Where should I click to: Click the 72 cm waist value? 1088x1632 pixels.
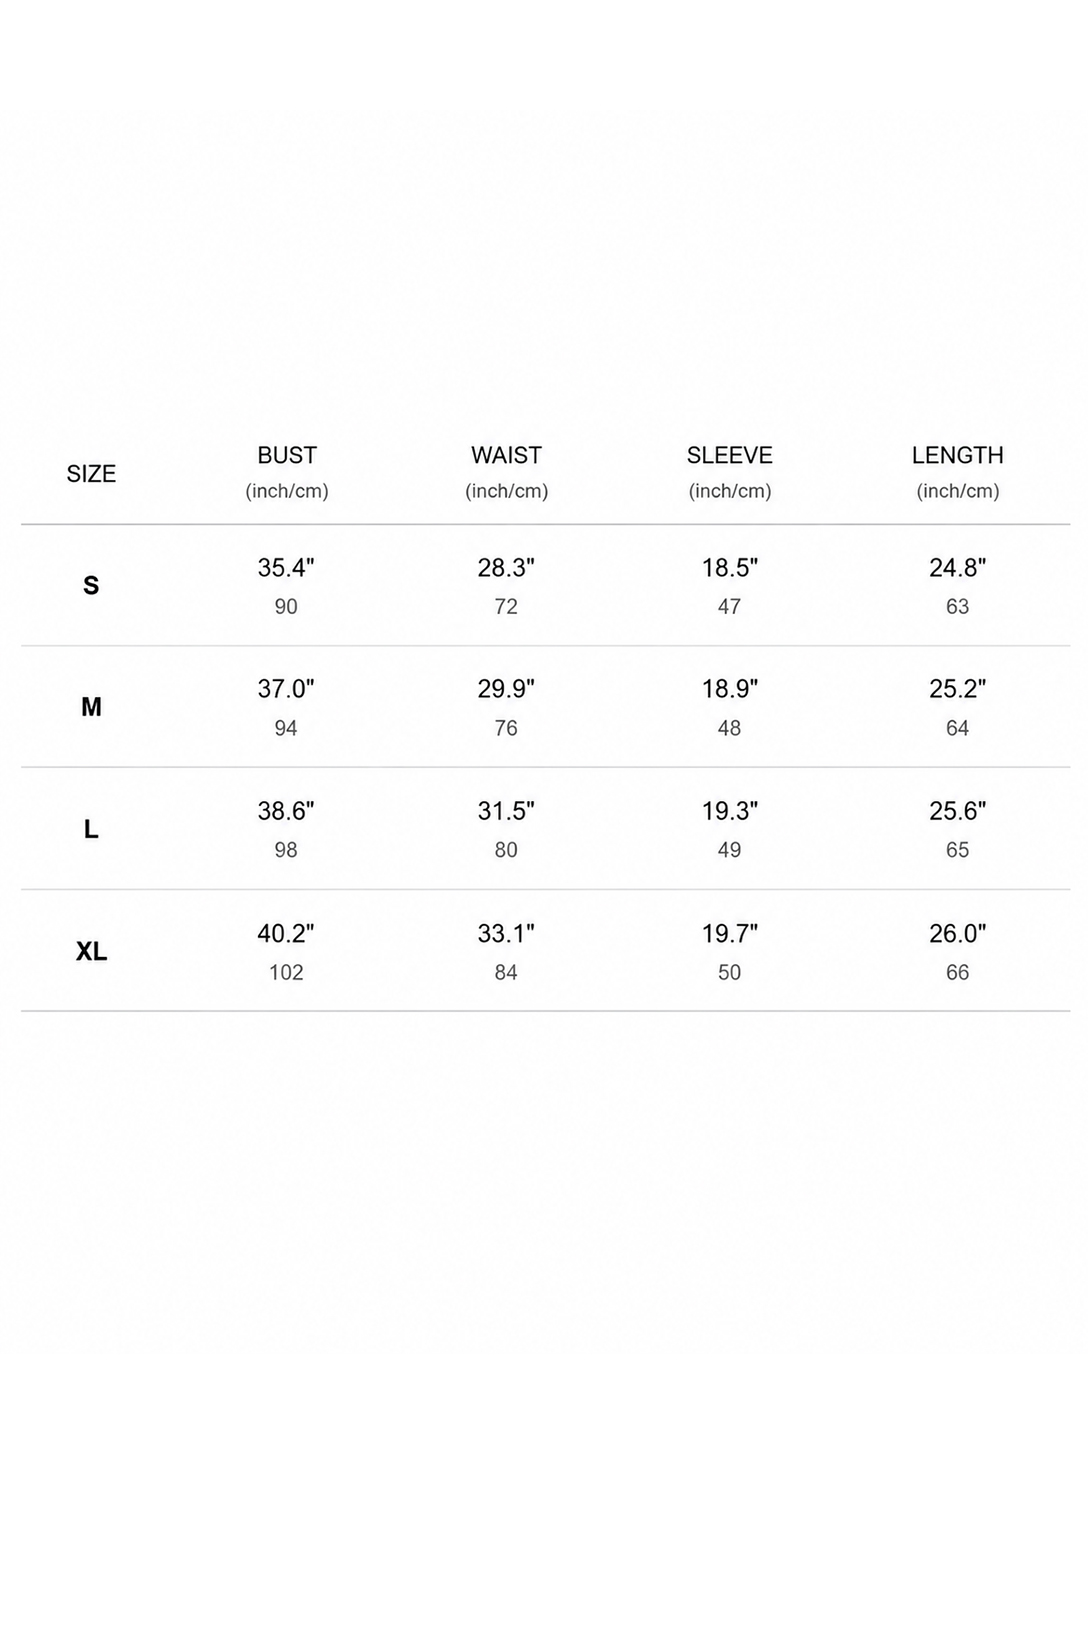tap(506, 606)
